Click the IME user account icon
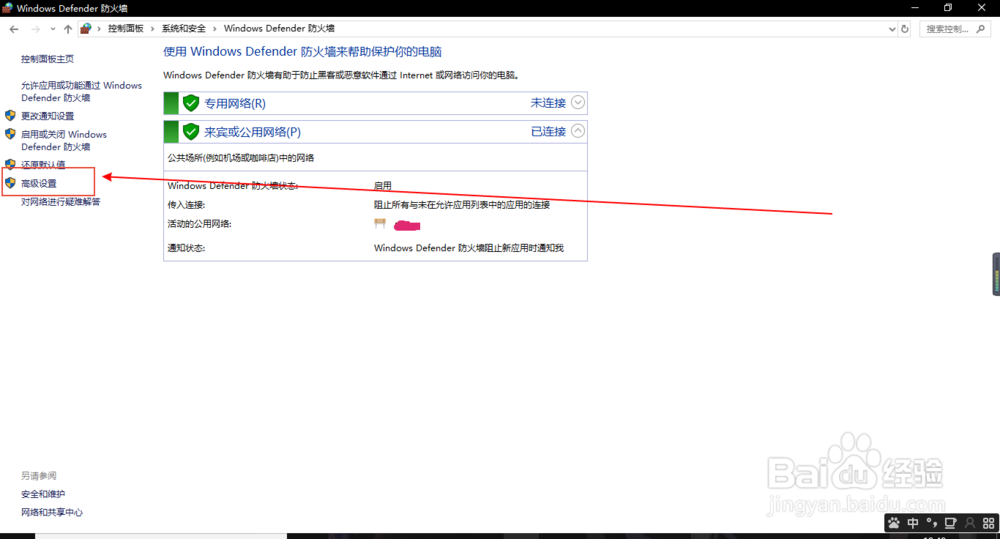The width and height of the screenshot is (1000, 539). (970, 524)
